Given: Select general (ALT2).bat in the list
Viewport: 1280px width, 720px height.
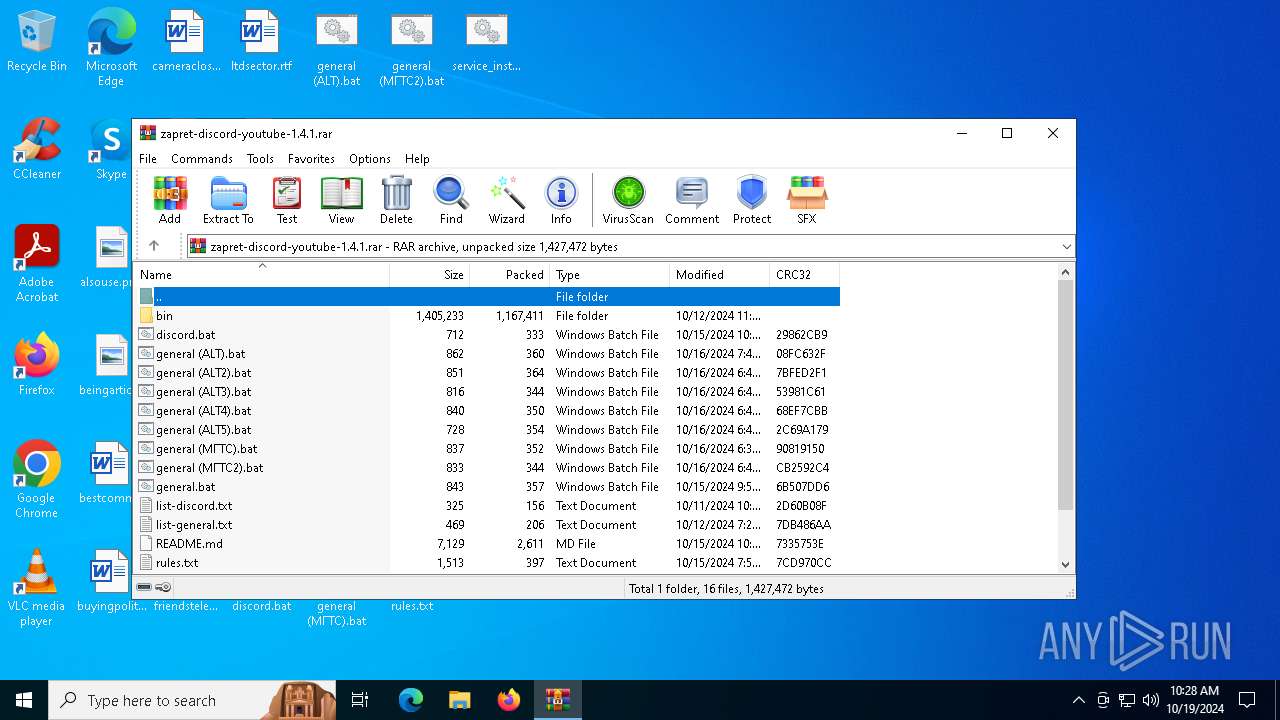Looking at the screenshot, I should pos(487,372).
